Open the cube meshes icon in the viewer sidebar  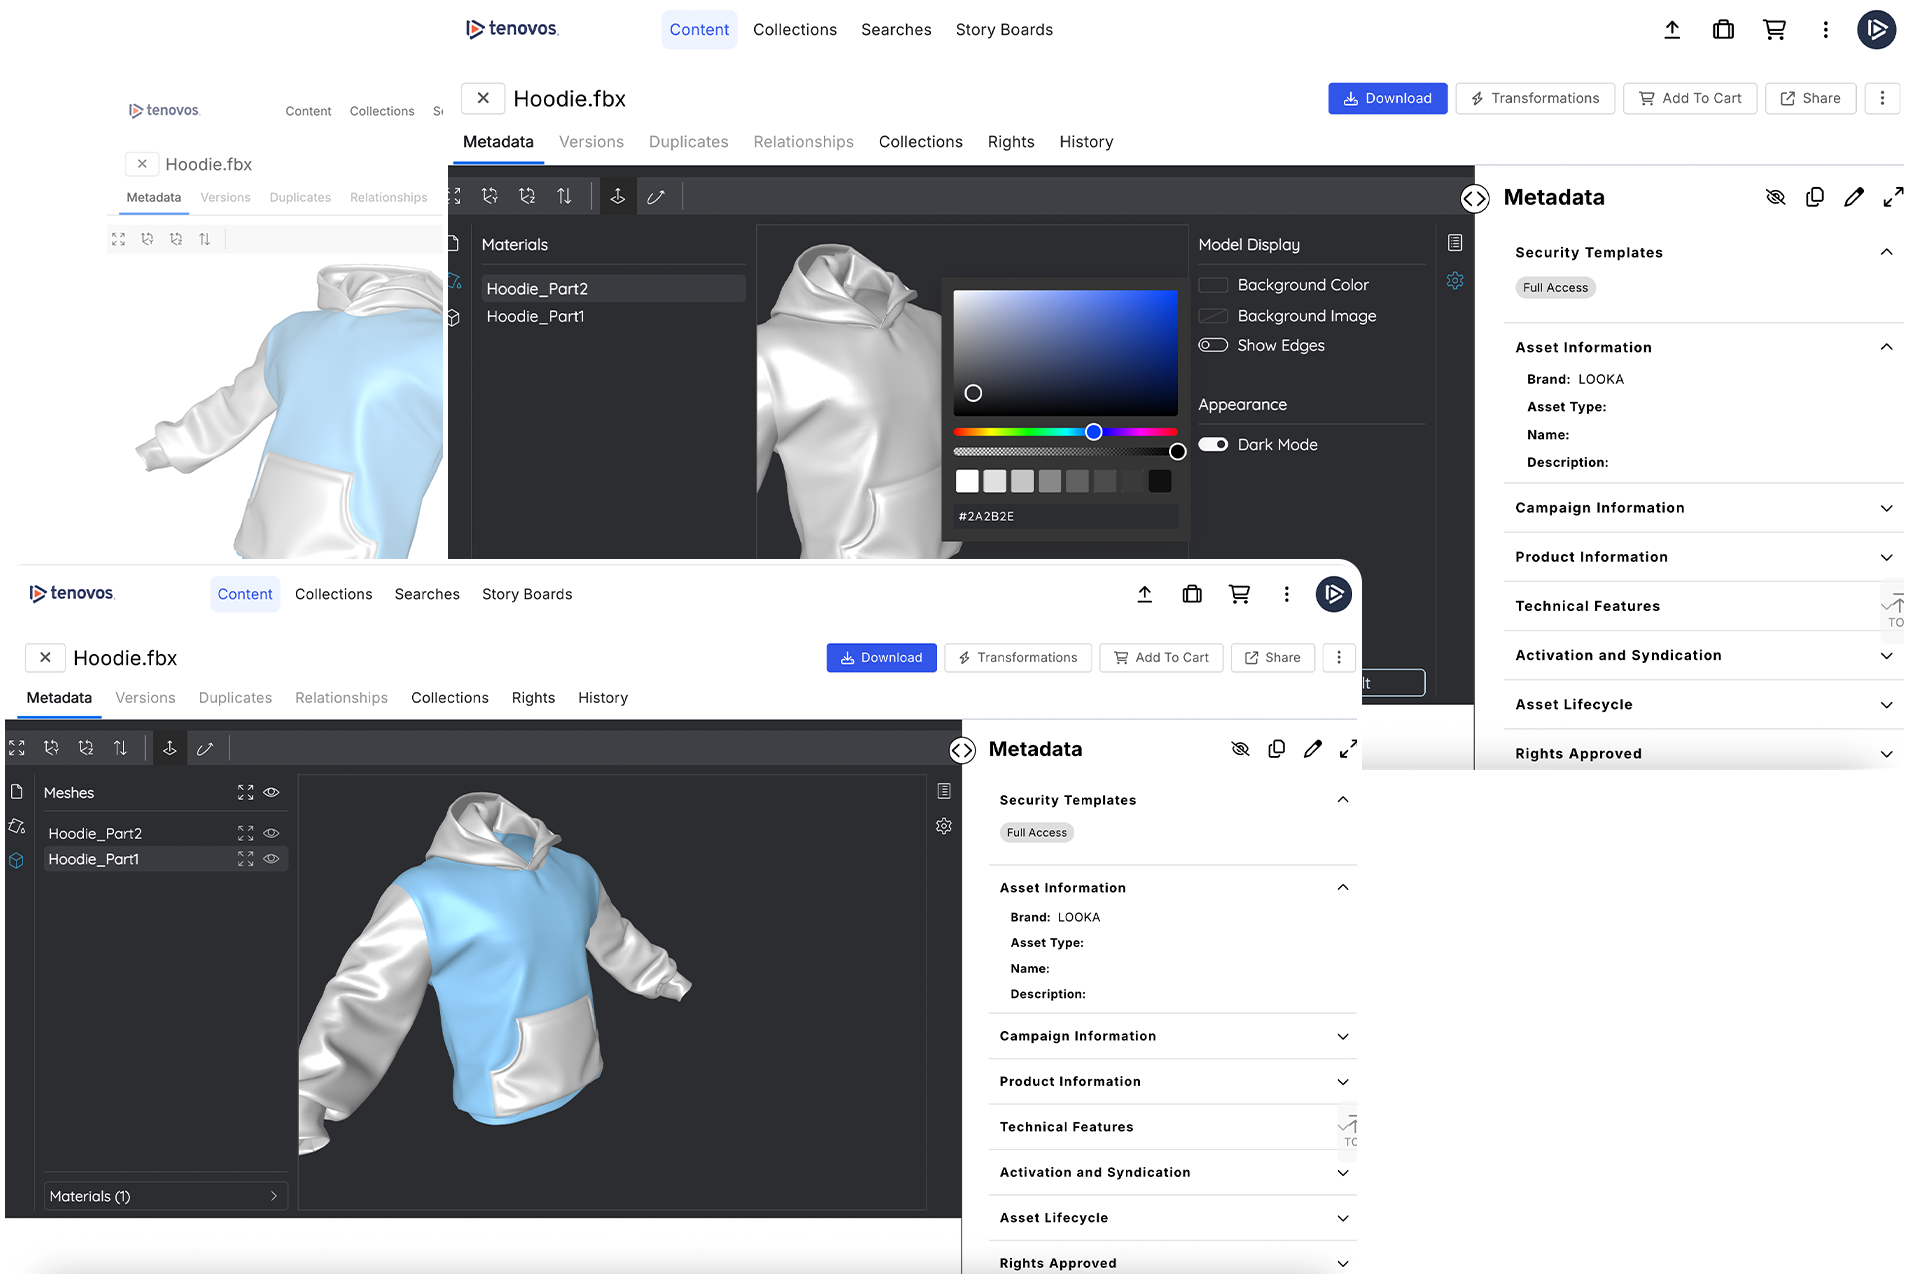pos(17,860)
